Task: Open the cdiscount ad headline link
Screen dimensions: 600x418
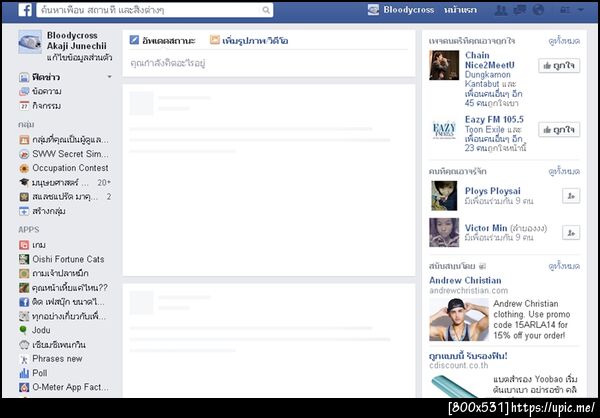Action: 468,356
